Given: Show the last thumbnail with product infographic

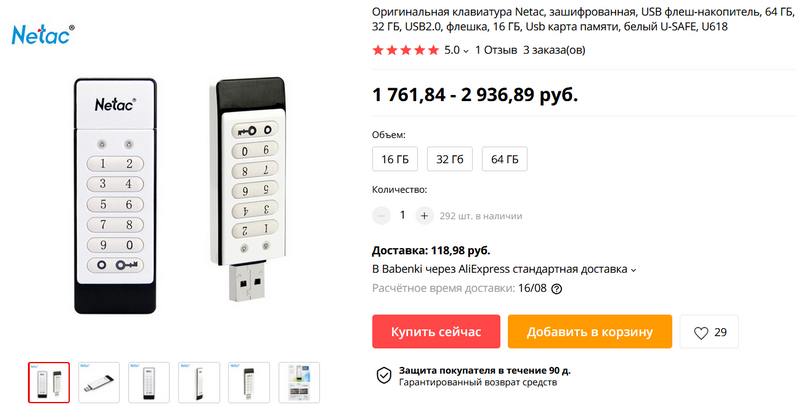Looking at the screenshot, I should (299, 383).
